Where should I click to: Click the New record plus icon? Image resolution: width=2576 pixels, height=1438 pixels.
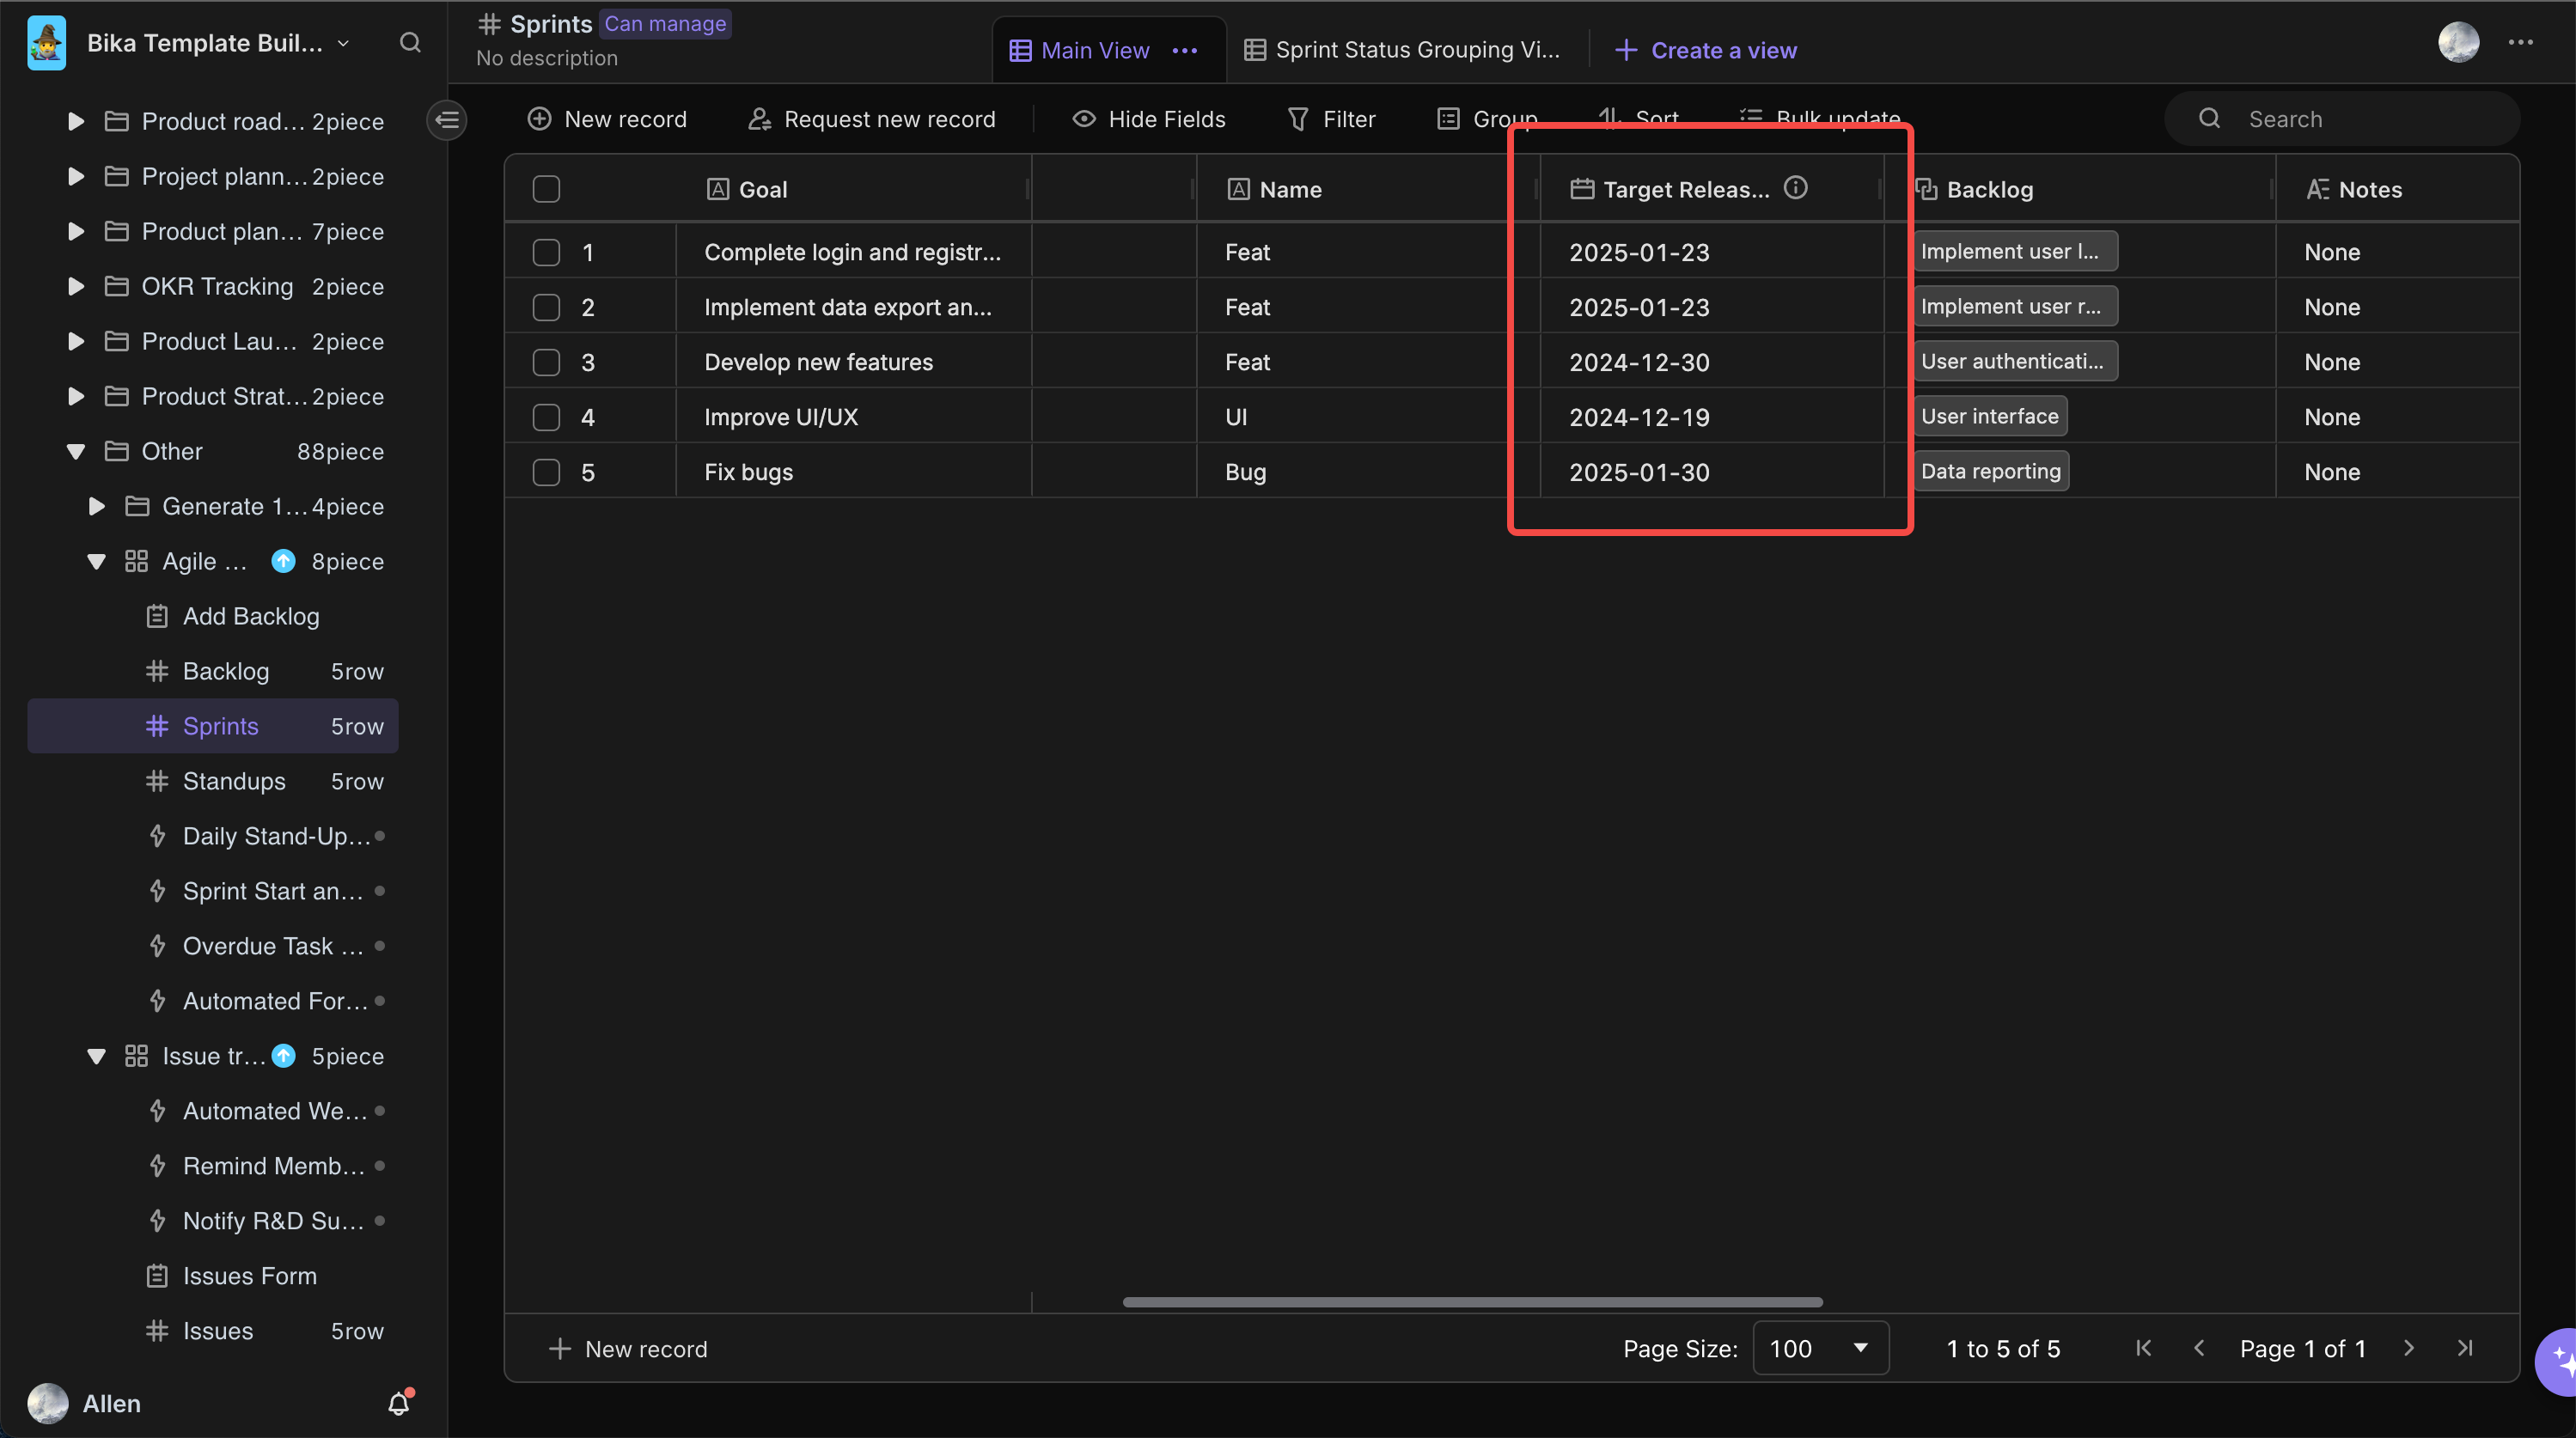point(538,119)
